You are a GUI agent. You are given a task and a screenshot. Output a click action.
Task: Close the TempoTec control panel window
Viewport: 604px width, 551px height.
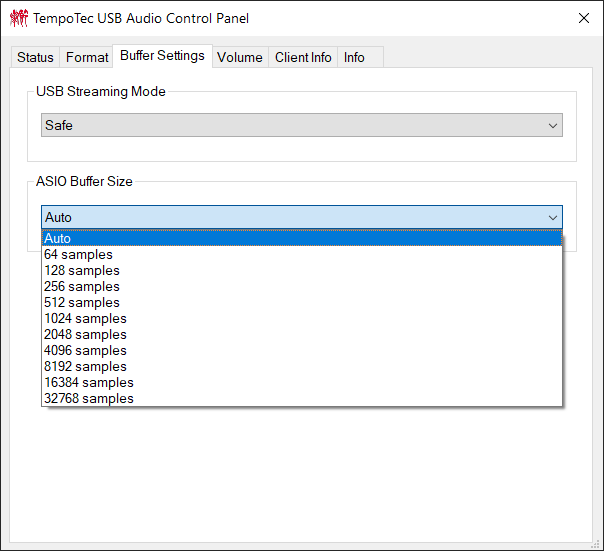(584, 18)
